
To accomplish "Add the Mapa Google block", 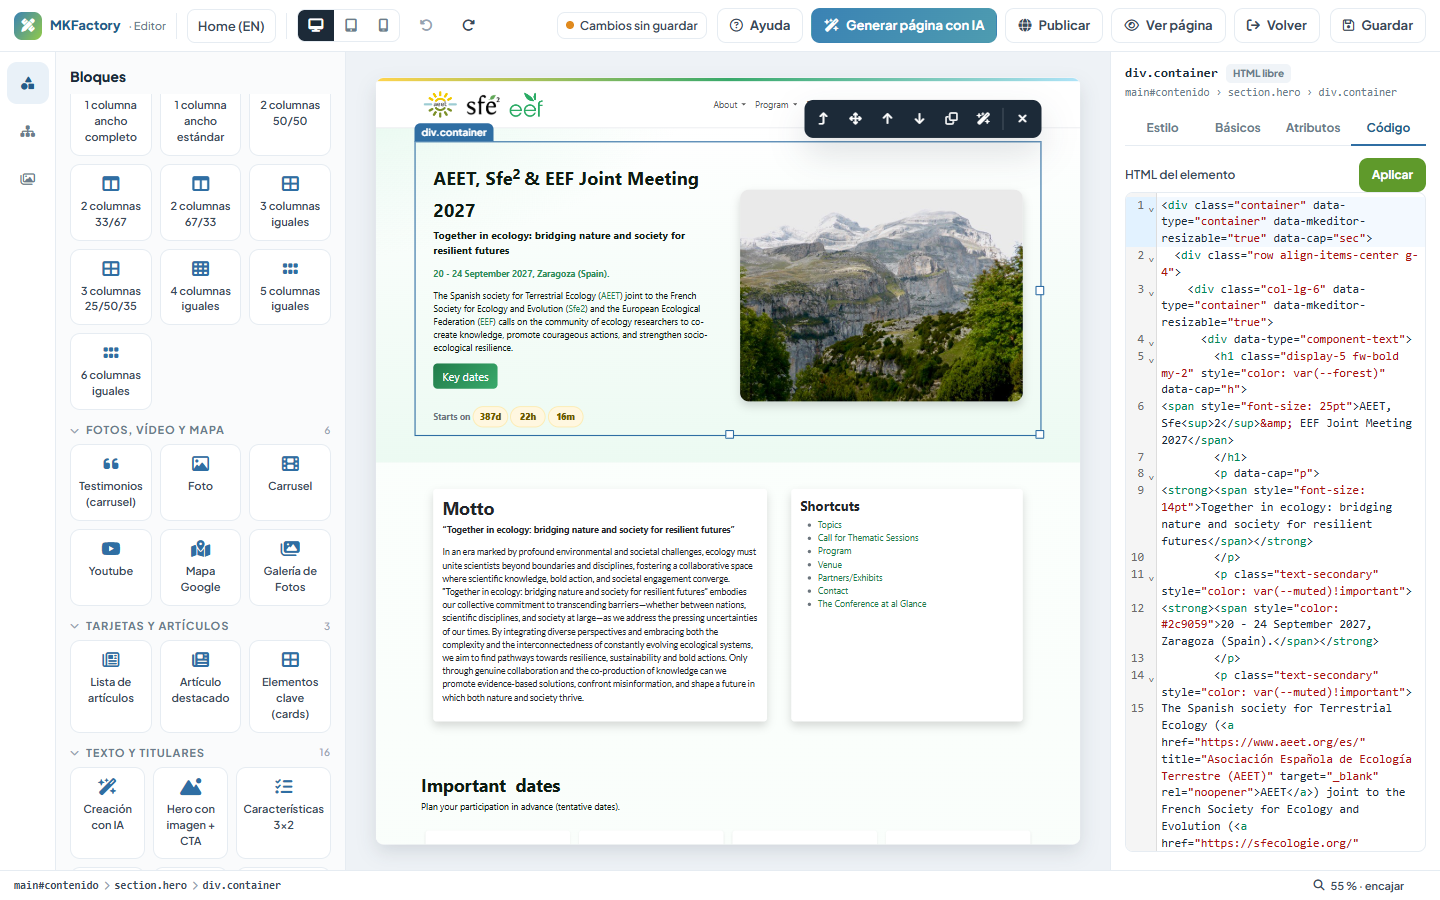I will click(200, 567).
